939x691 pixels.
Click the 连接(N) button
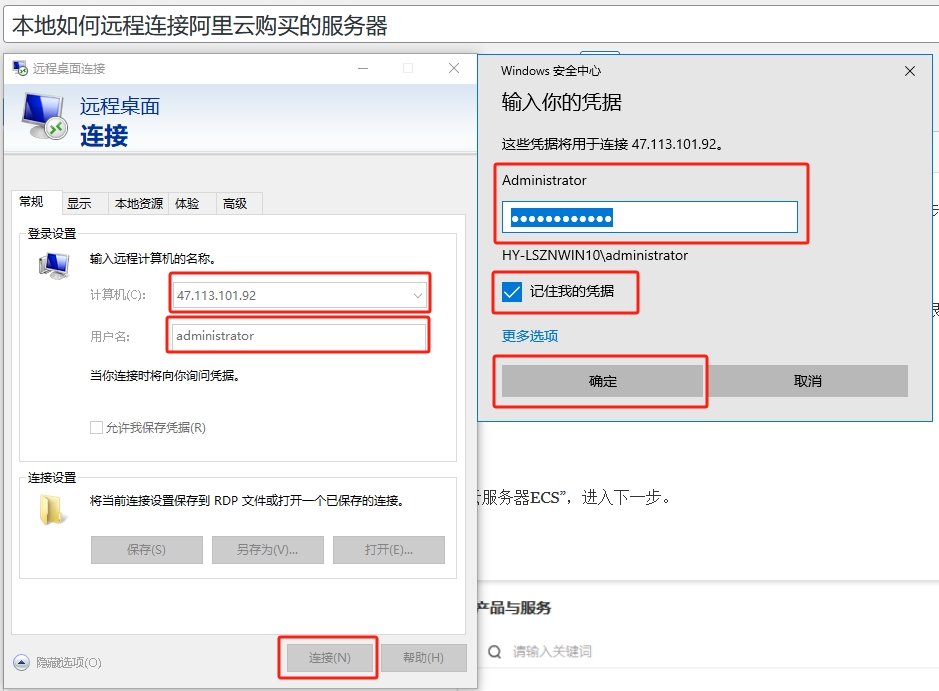pos(329,657)
